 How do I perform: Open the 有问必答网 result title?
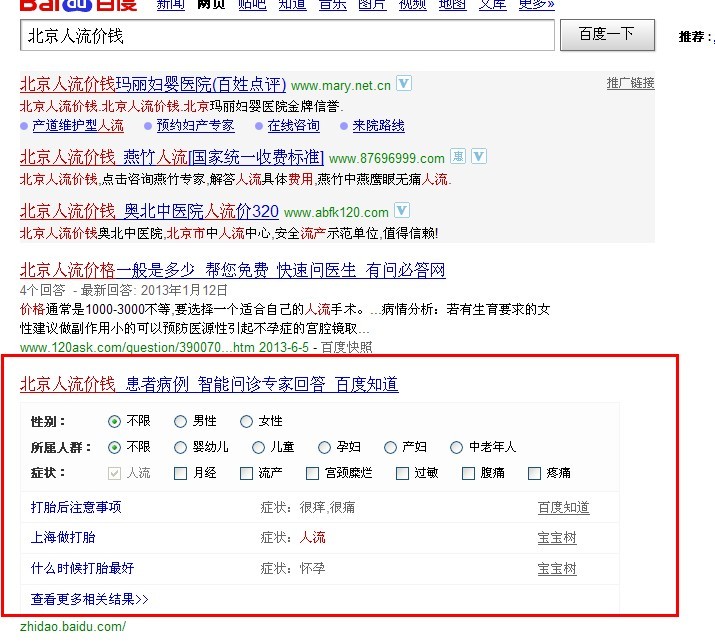tap(233, 270)
